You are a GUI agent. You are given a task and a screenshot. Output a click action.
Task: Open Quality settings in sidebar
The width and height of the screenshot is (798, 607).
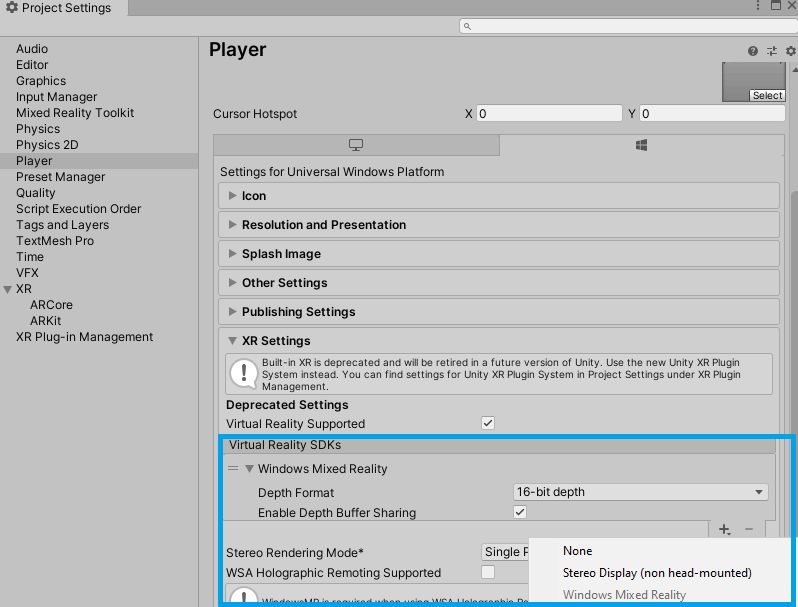pos(36,193)
